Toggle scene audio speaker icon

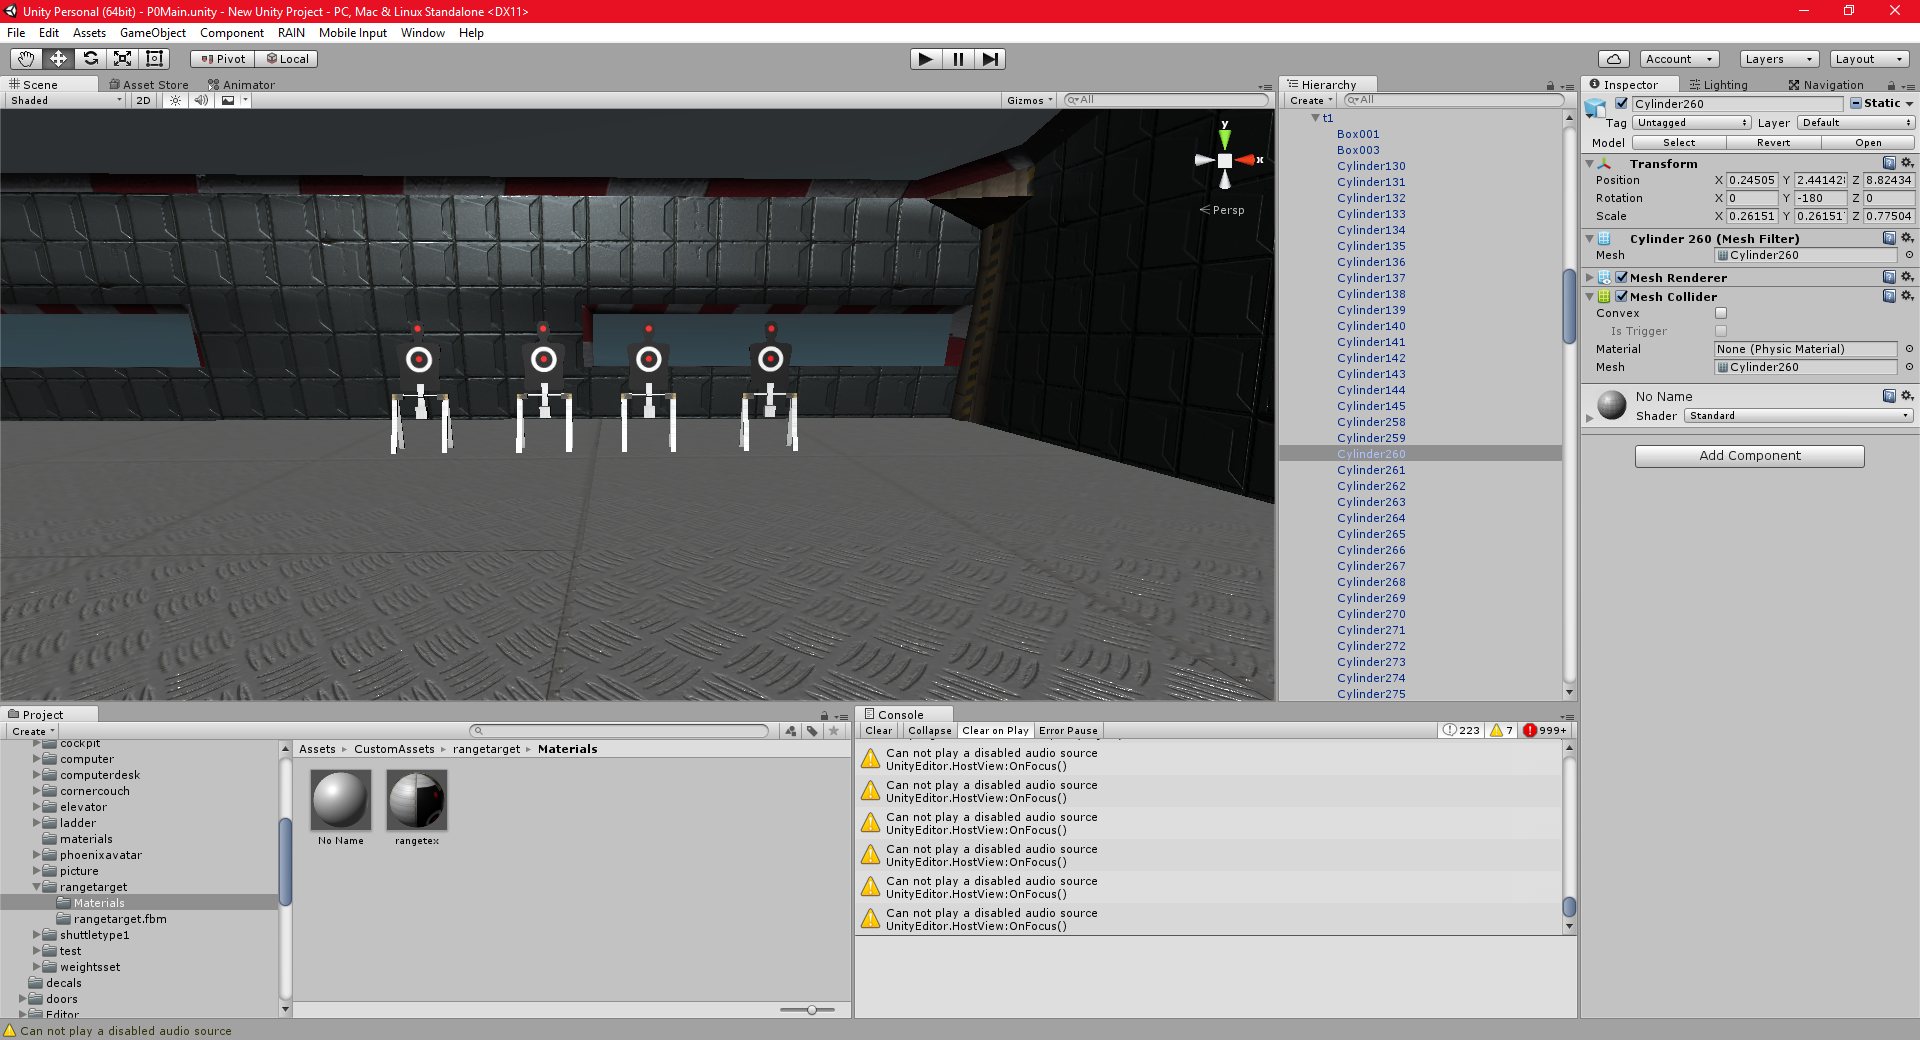(201, 100)
